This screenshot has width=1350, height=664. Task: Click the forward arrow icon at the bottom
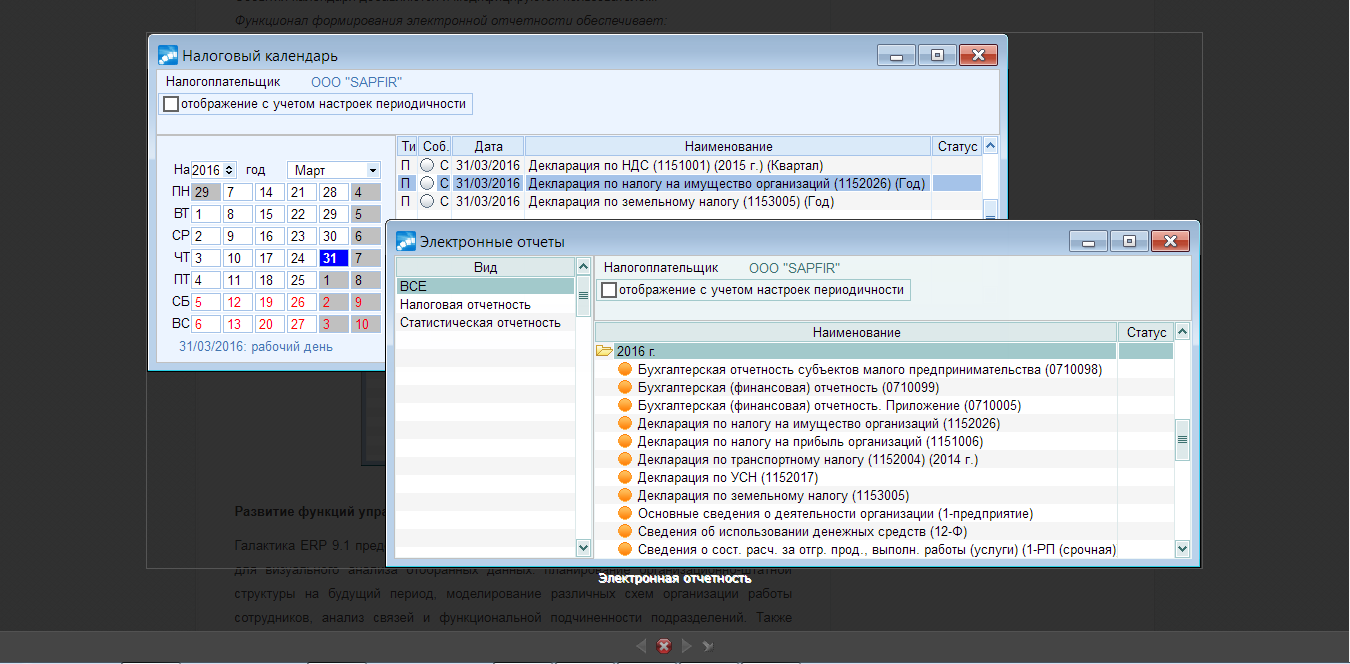click(686, 646)
